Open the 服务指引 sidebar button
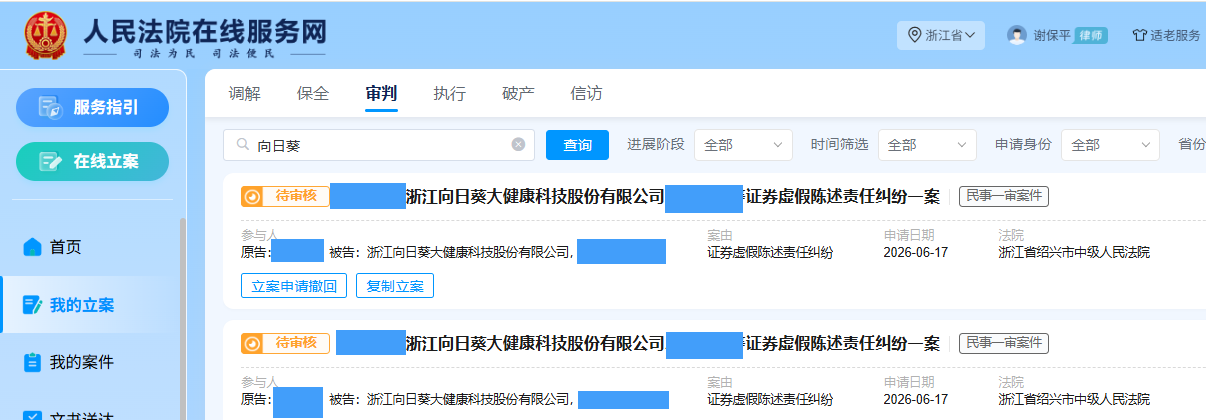The image size is (1206, 420). (x=93, y=108)
